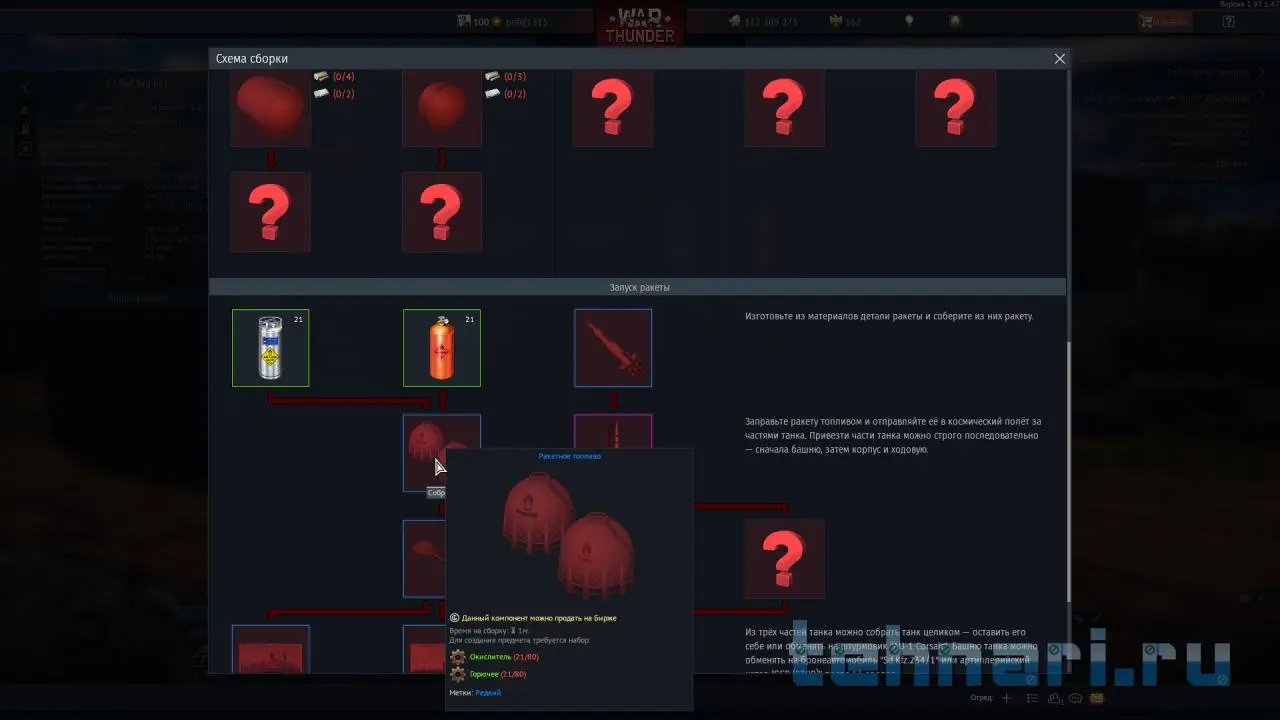The image size is (1280, 720).
Task: Click the gear icon next to Горючее
Action: tap(458, 674)
